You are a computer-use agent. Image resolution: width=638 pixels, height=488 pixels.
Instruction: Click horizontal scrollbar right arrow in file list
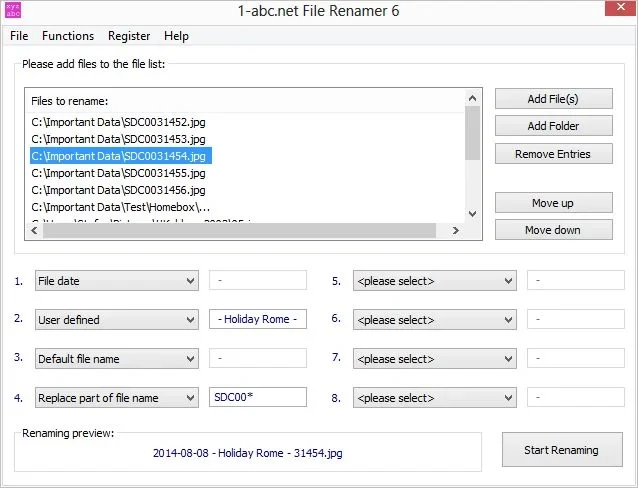click(457, 230)
